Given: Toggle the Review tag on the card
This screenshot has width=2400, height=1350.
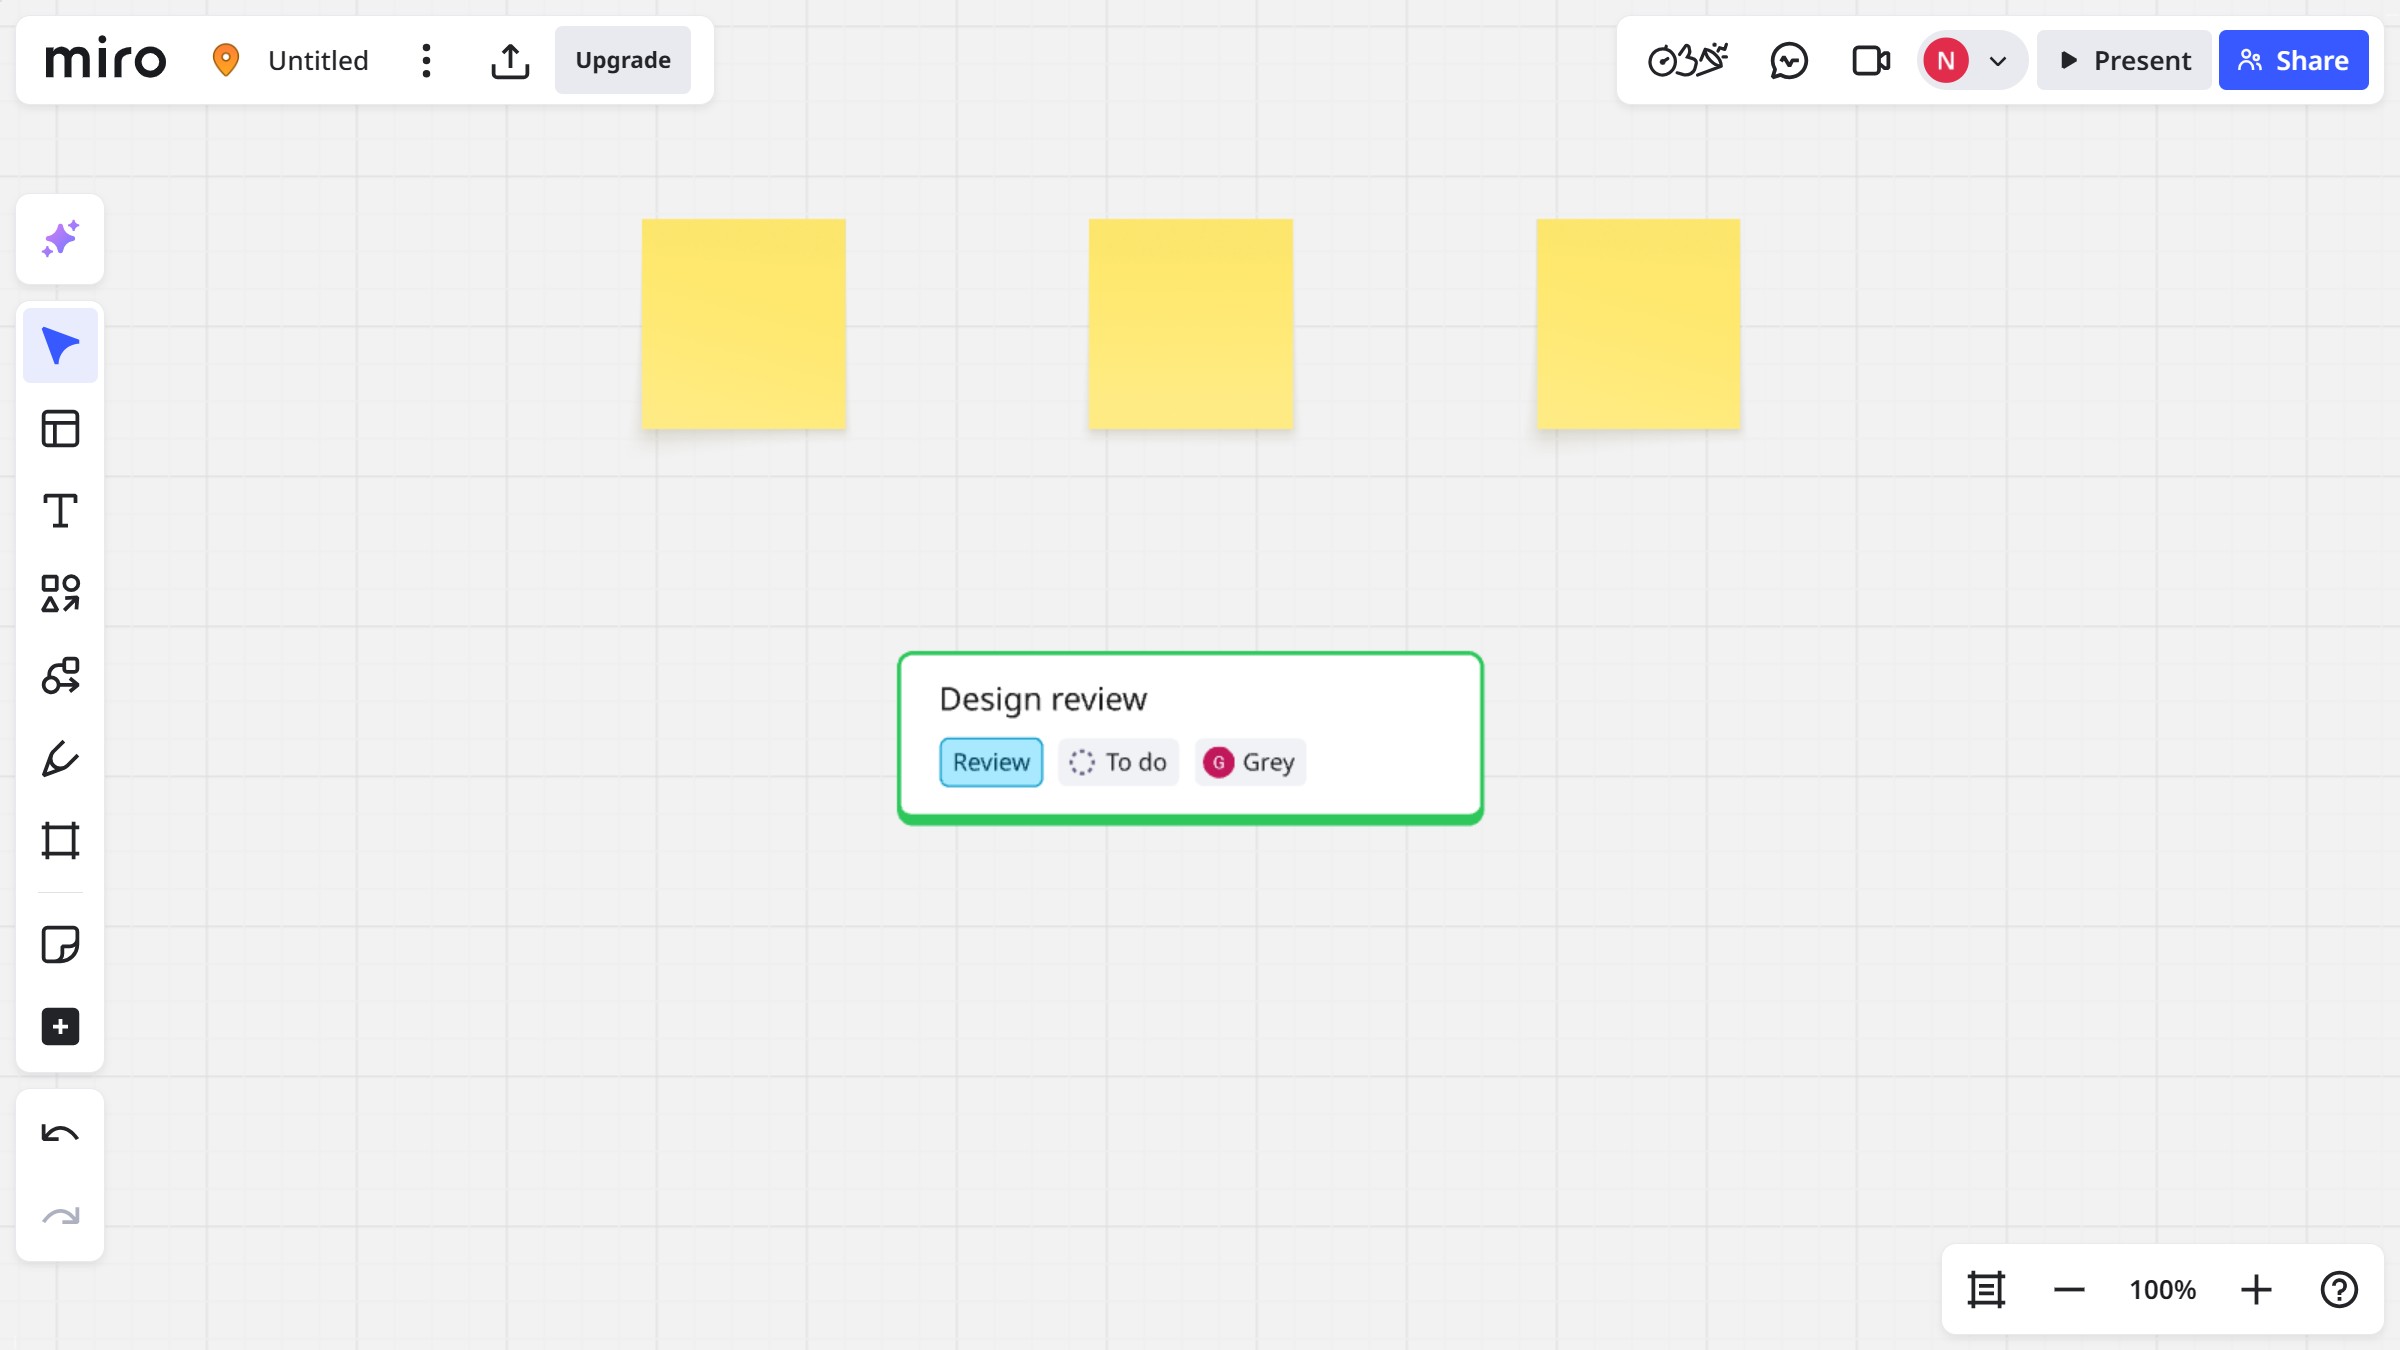Looking at the screenshot, I should [990, 761].
